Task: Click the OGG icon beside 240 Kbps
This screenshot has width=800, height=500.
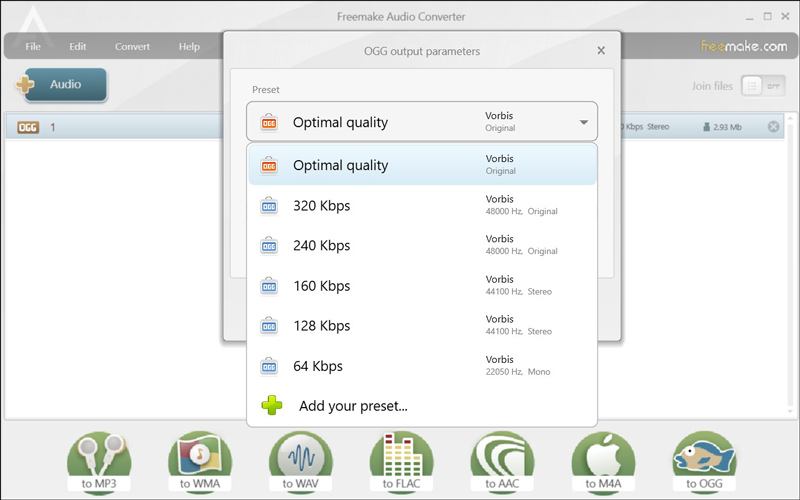Action: click(x=269, y=246)
